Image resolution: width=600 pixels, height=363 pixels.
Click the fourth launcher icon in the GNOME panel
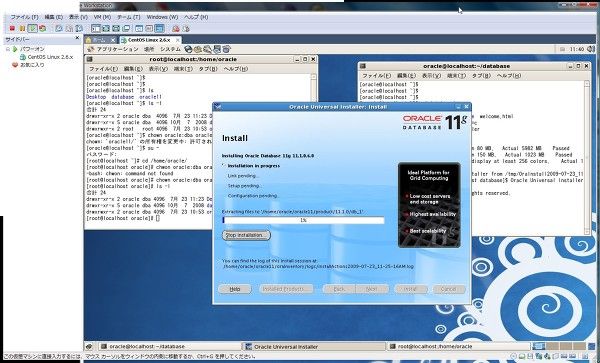(x=217, y=49)
